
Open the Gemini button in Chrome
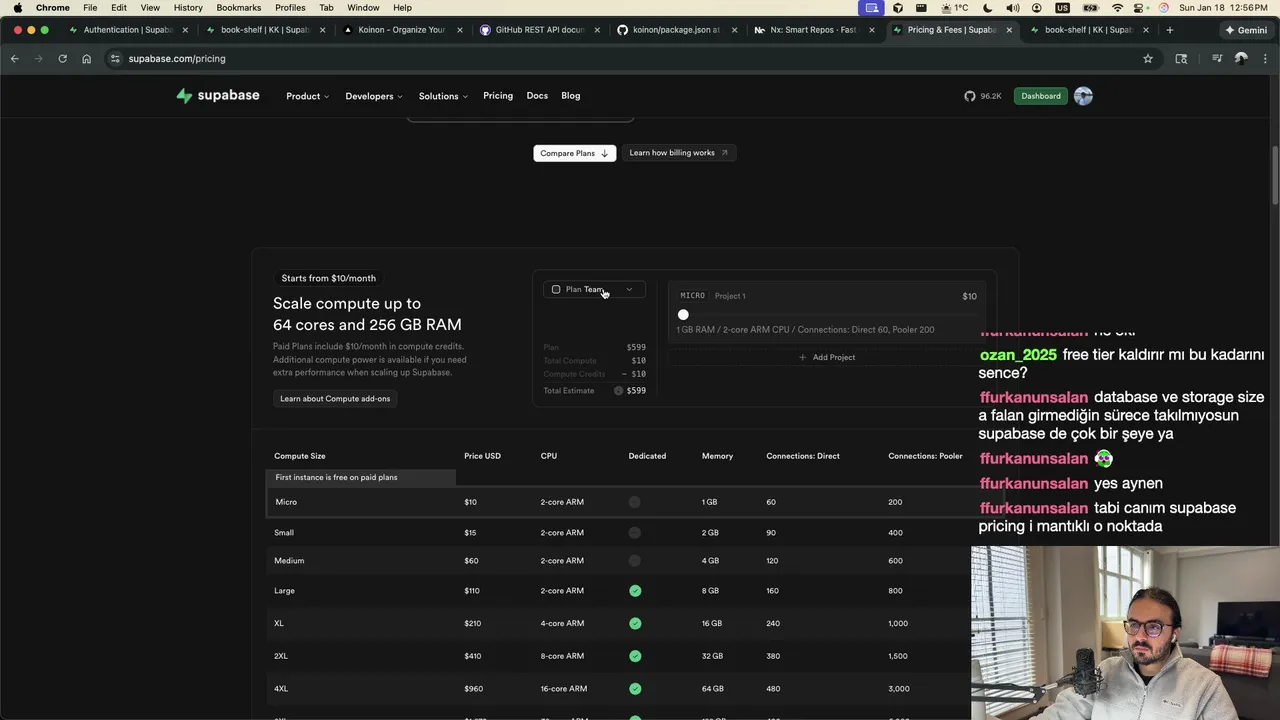pyautogui.click(x=1246, y=30)
